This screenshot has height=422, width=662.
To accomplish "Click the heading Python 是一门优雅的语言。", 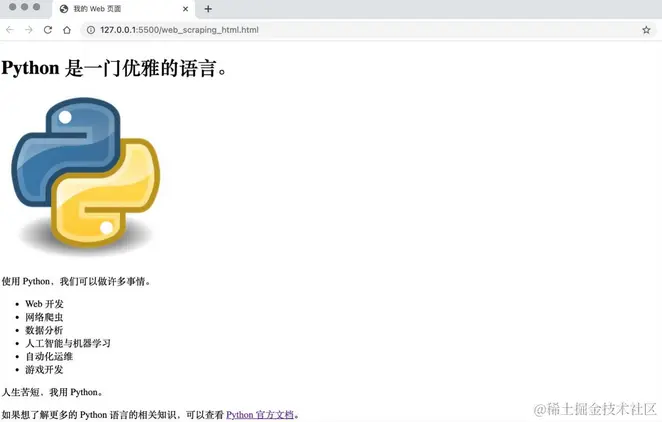I will tap(114, 68).
